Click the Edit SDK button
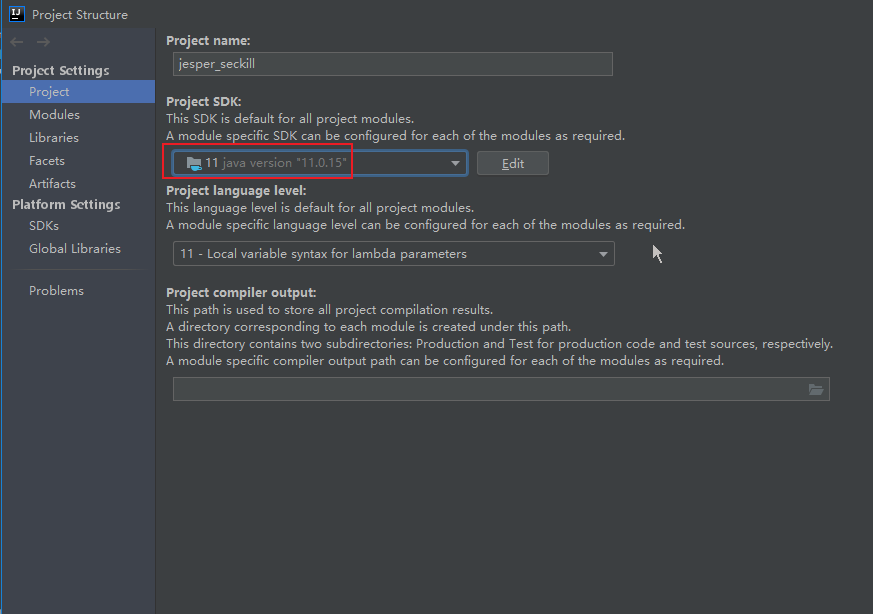The width and height of the screenshot is (873, 614). [512, 163]
